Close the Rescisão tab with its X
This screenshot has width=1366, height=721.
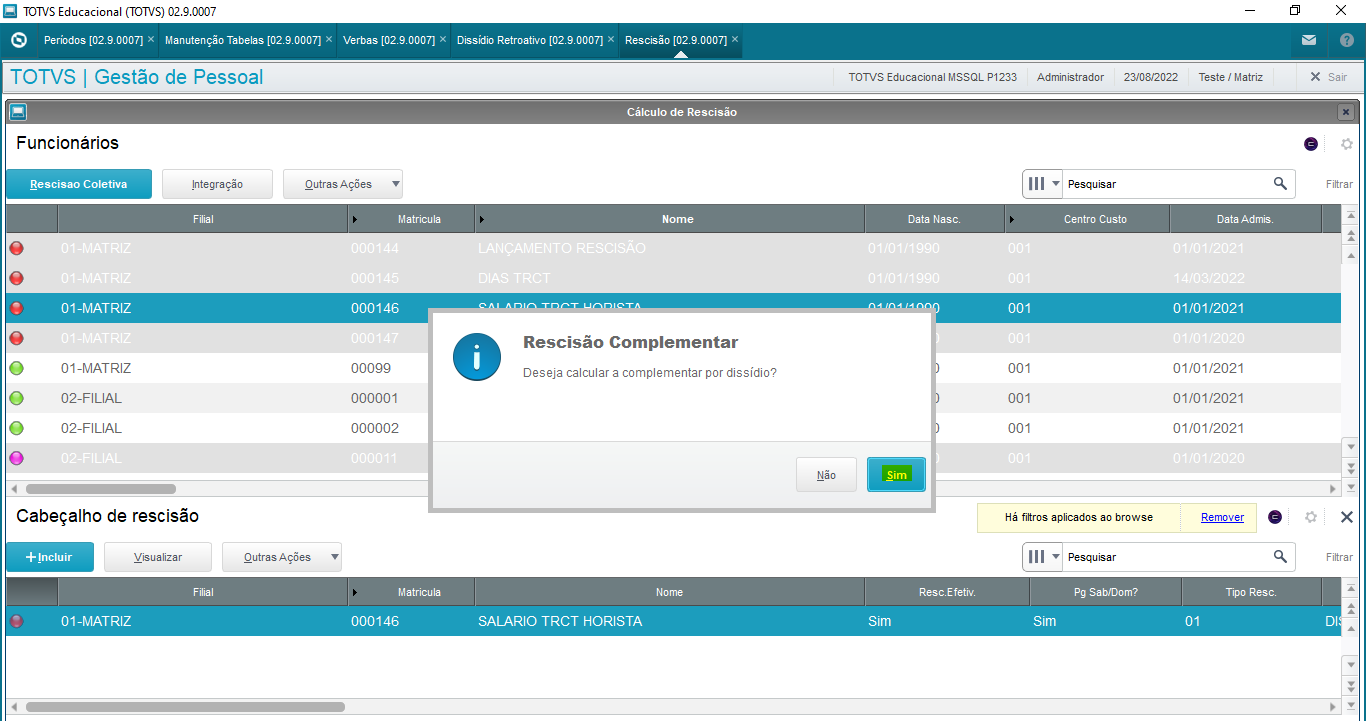pos(735,40)
